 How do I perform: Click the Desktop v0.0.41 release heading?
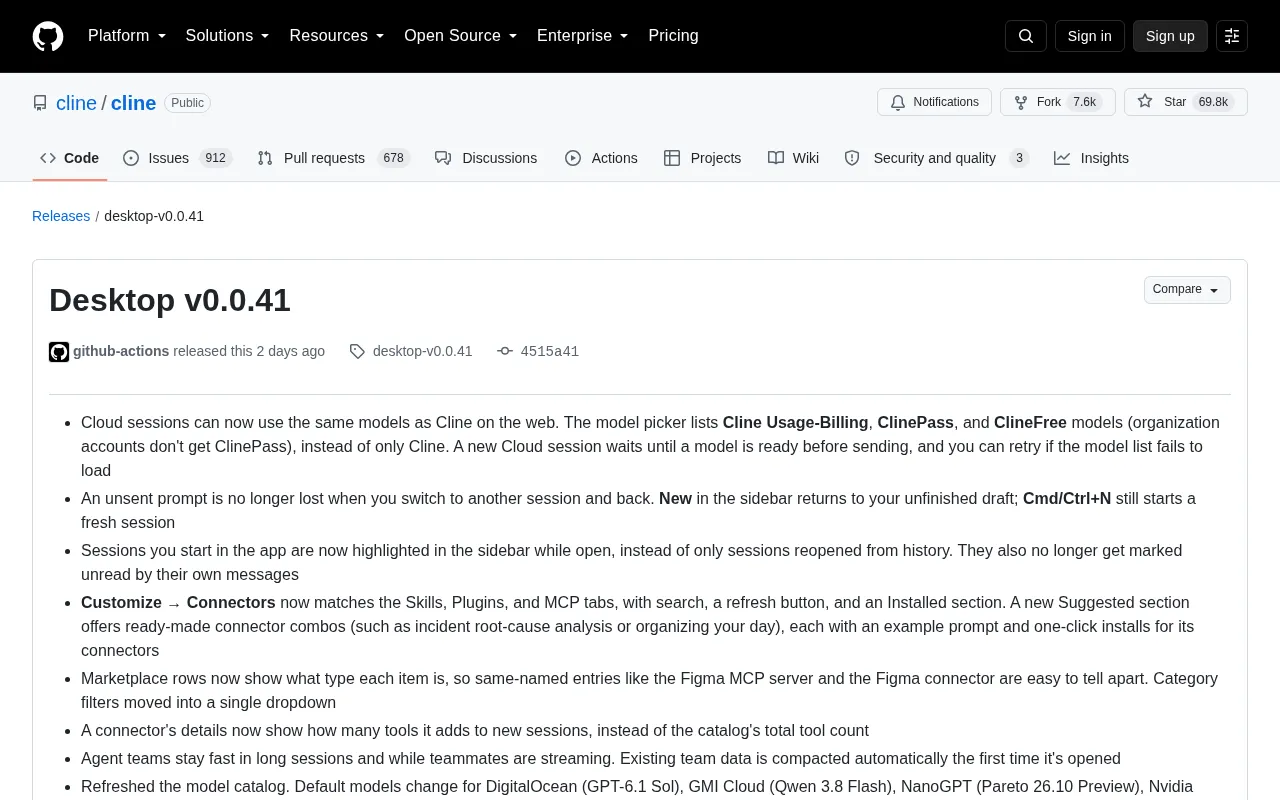point(170,300)
